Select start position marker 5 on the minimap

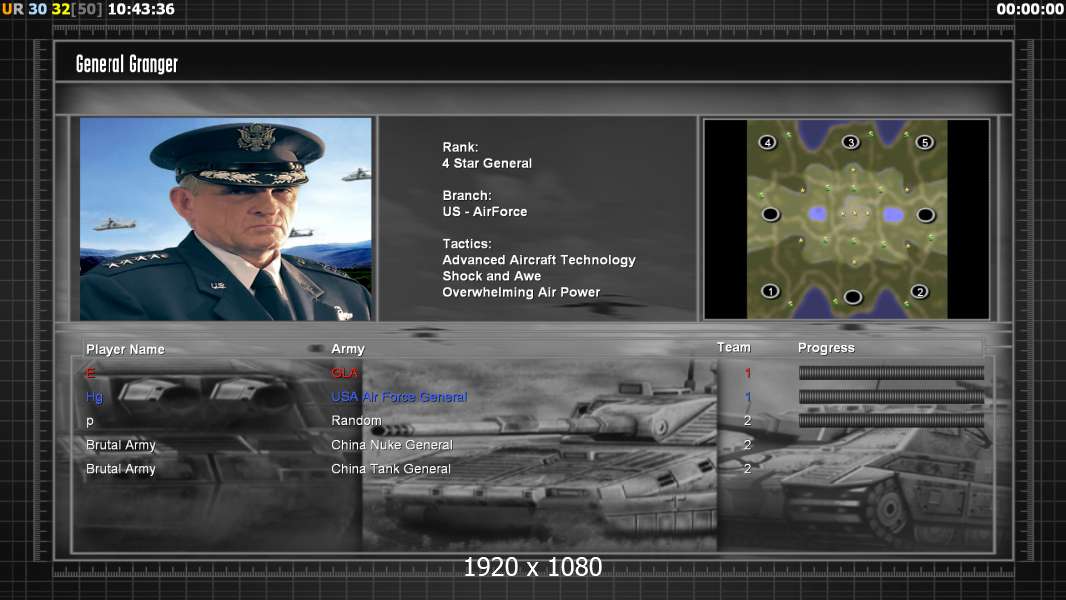(x=925, y=142)
